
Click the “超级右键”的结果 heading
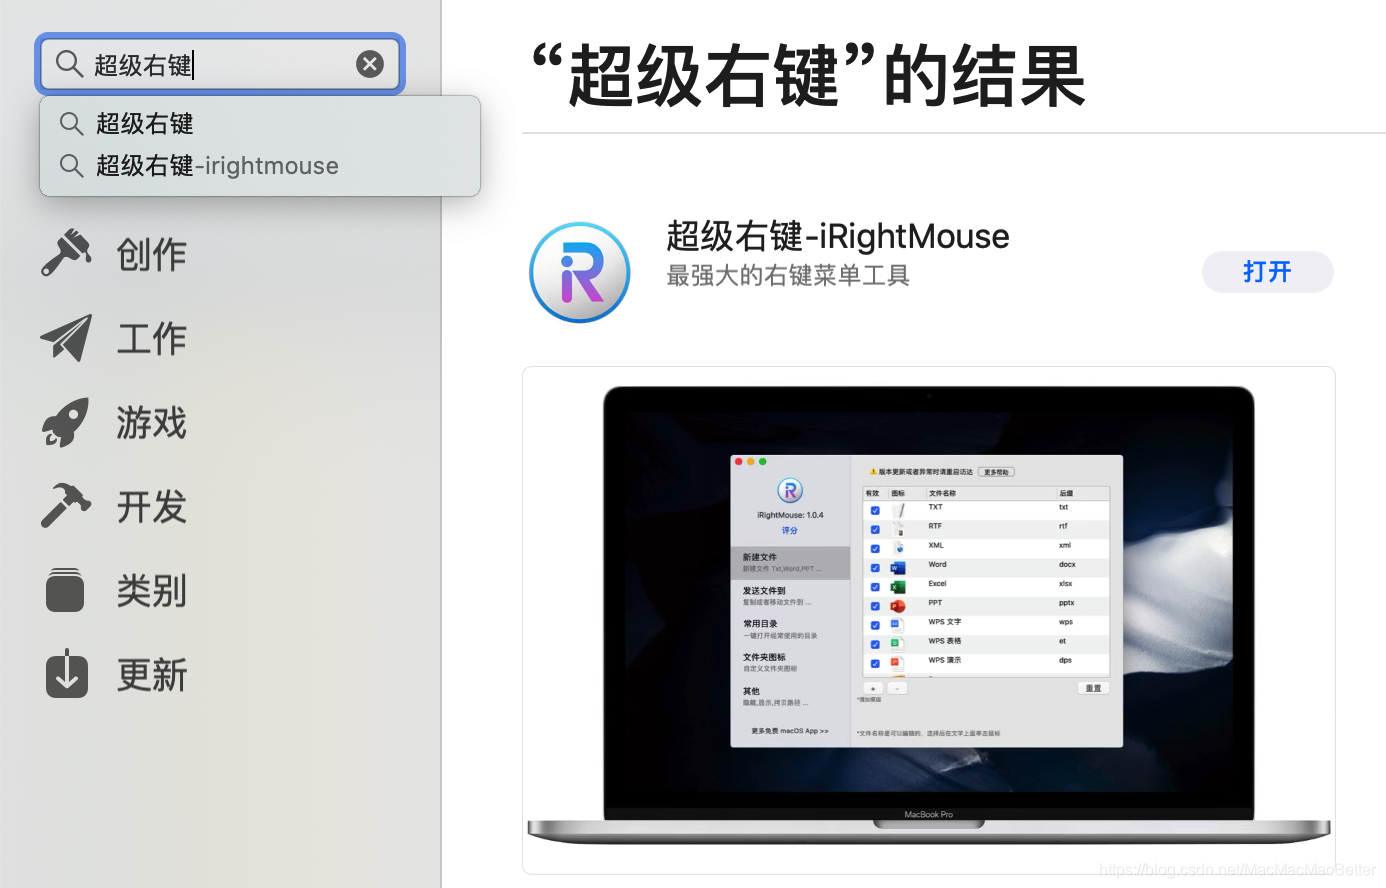[x=808, y=76]
